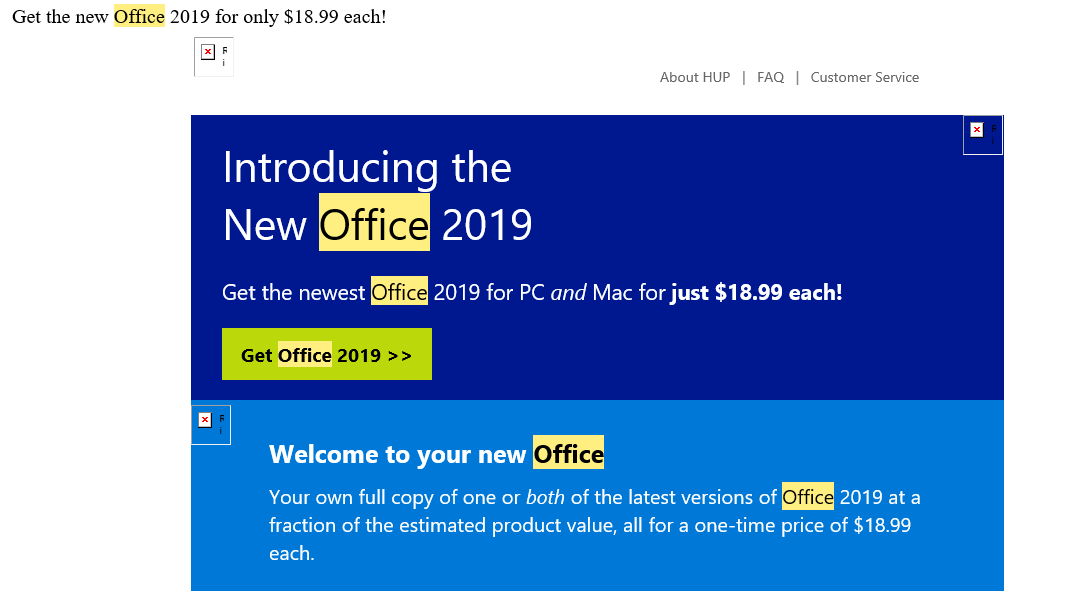
Task: Click the Get Office 2019 >> button
Action: (326, 354)
